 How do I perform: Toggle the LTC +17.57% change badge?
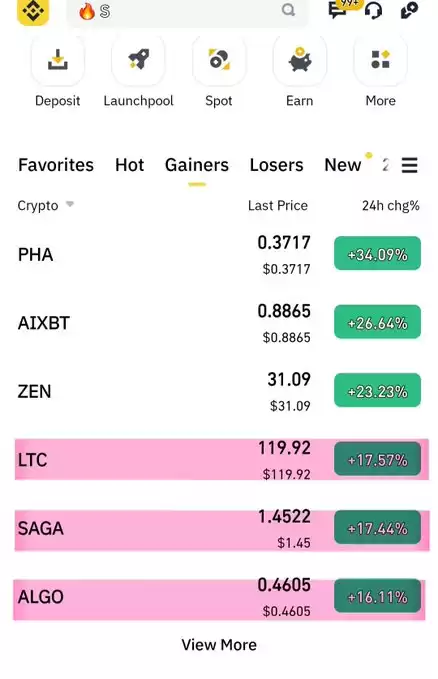click(377, 459)
